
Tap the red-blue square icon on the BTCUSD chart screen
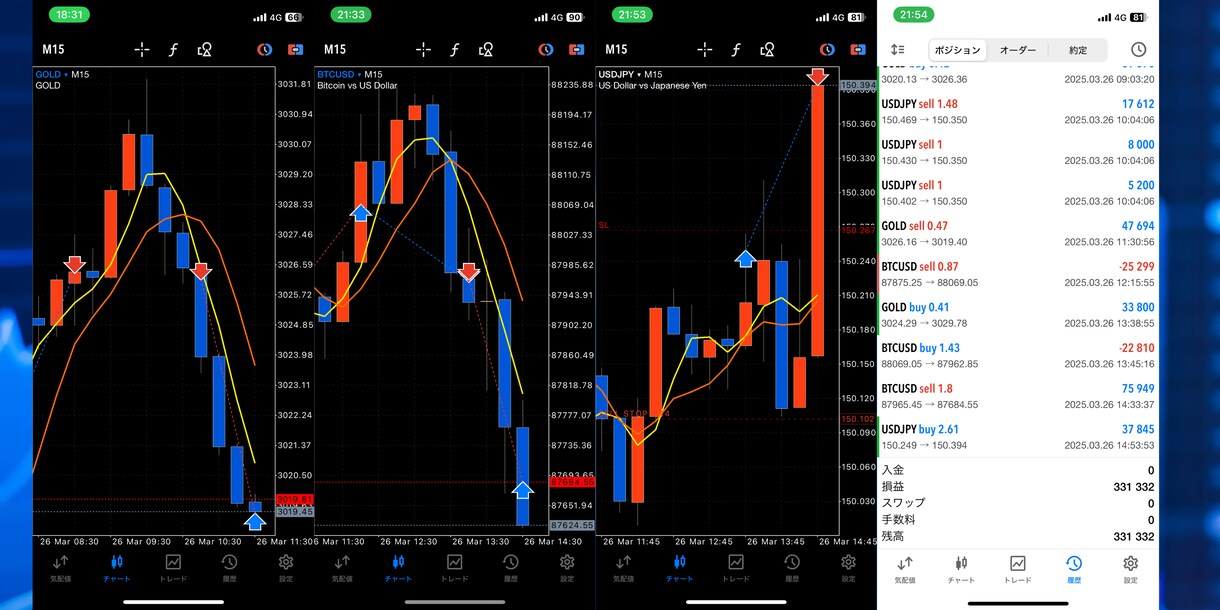pyautogui.click(x=578, y=49)
